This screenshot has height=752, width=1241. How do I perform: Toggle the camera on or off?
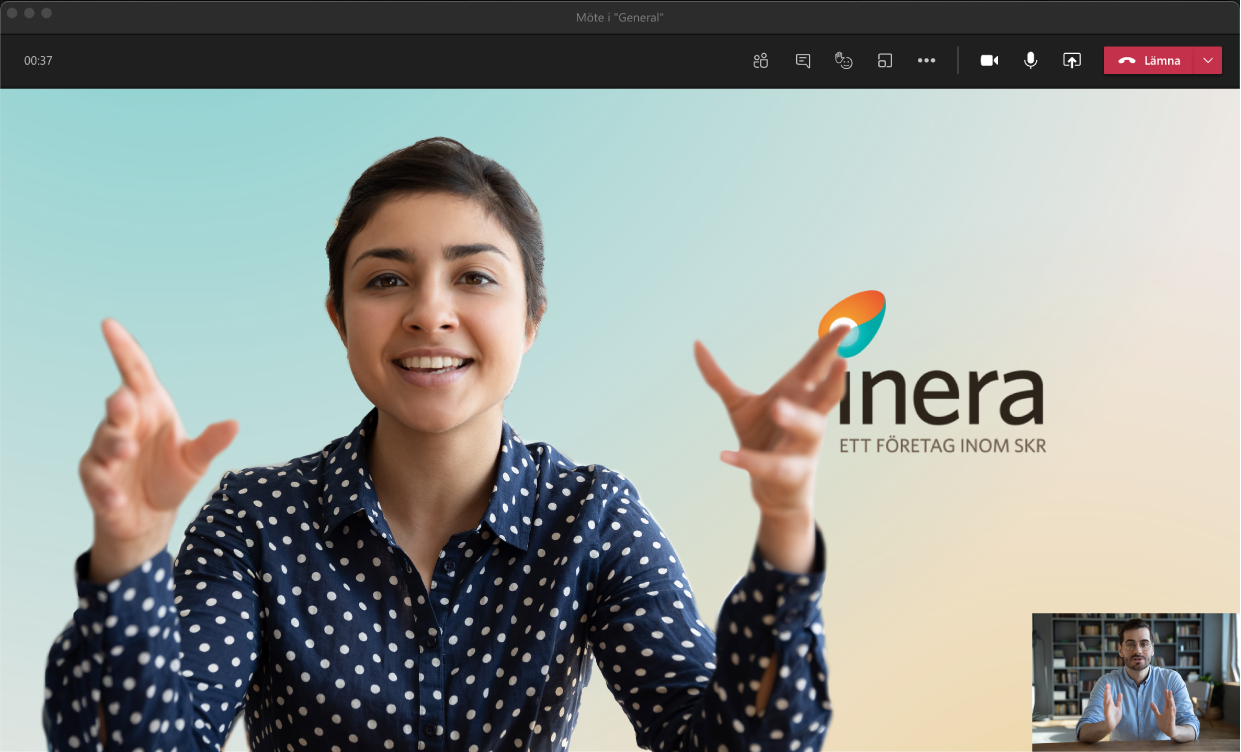click(989, 60)
